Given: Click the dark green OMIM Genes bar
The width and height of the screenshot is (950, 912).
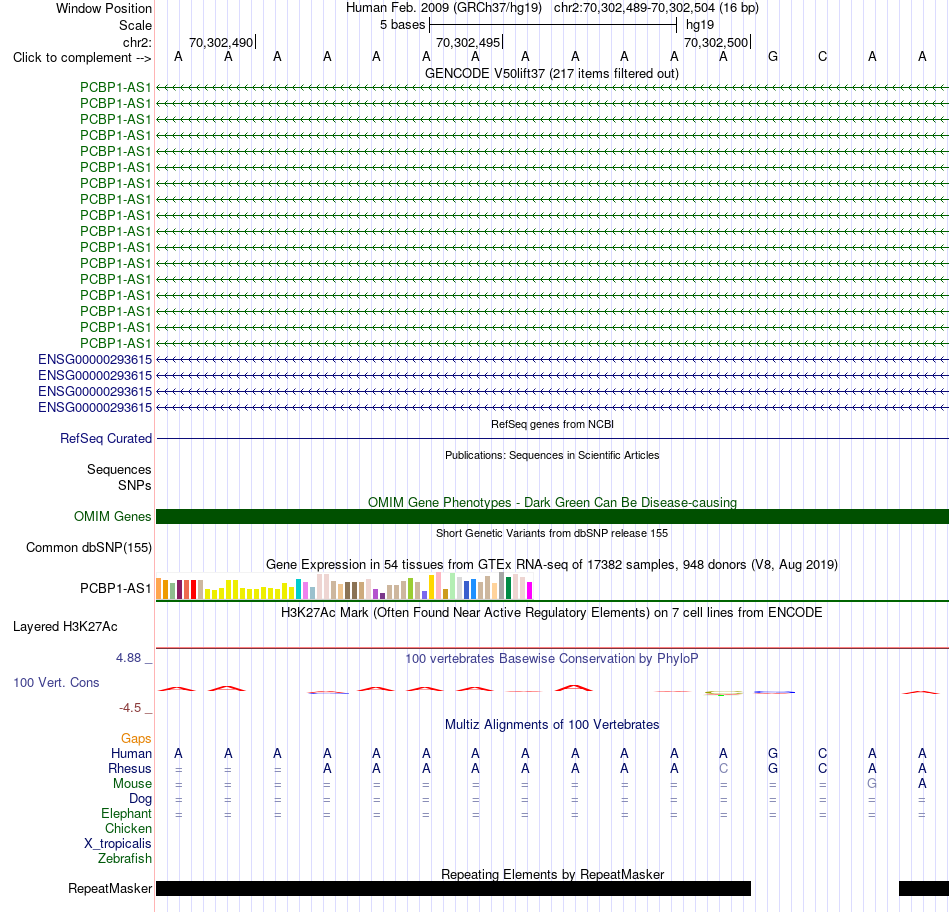Looking at the screenshot, I should [552, 516].
